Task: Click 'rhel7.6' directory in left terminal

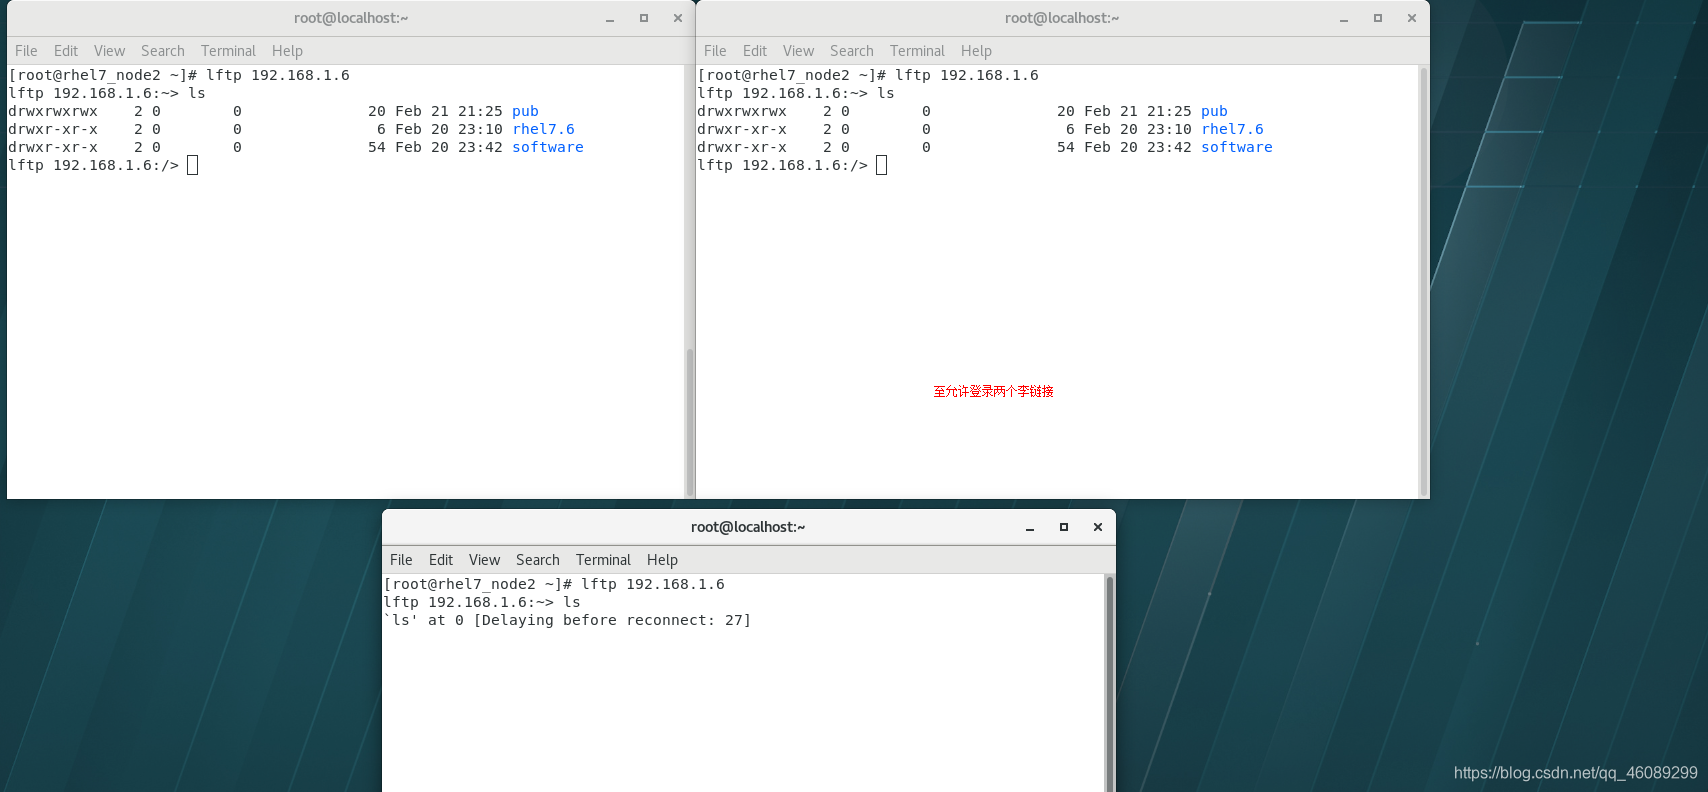Action: [x=543, y=129]
